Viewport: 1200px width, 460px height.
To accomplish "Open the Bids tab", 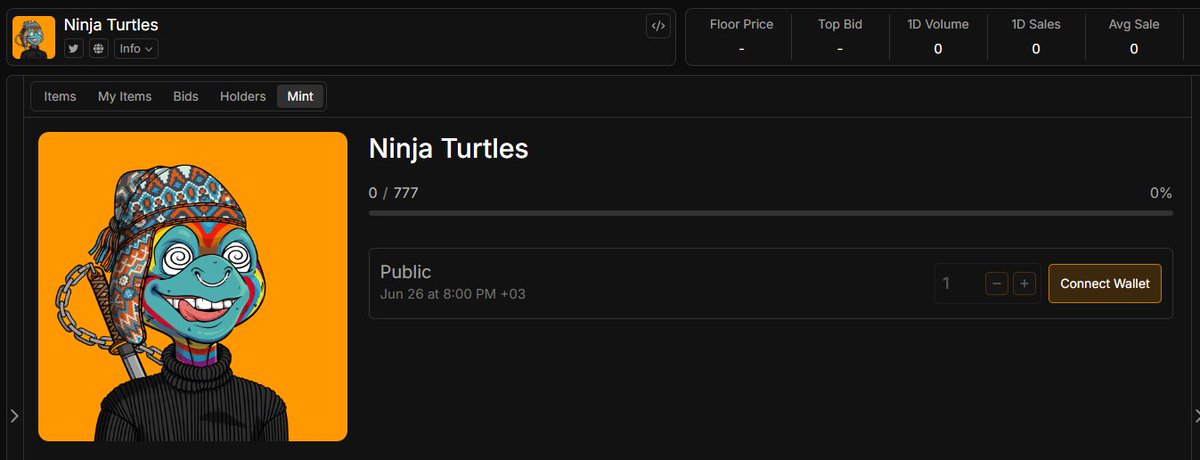I will click(186, 96).
